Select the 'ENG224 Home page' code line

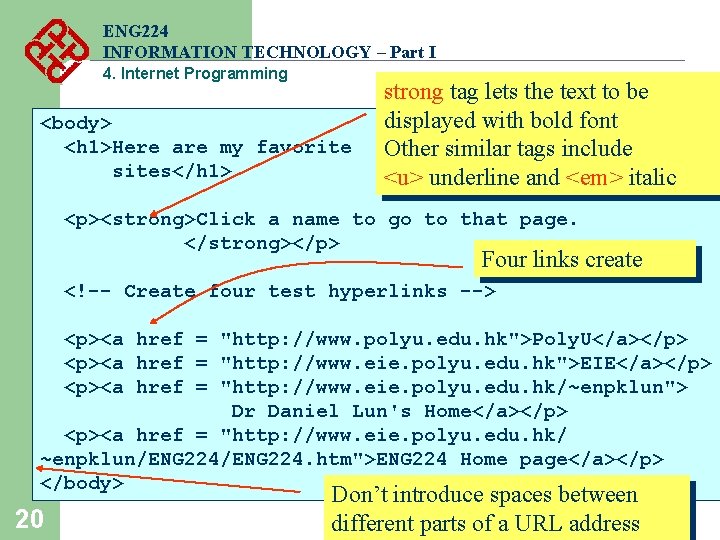[352, 459]
